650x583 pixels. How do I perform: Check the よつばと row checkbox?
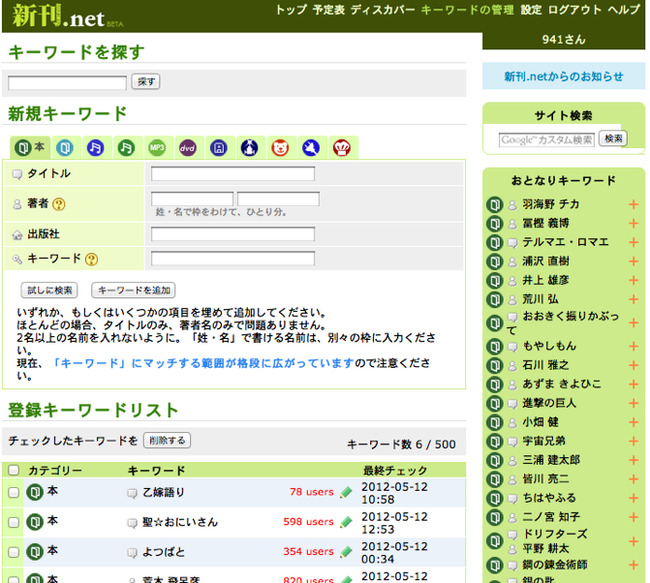click(14, 552)
